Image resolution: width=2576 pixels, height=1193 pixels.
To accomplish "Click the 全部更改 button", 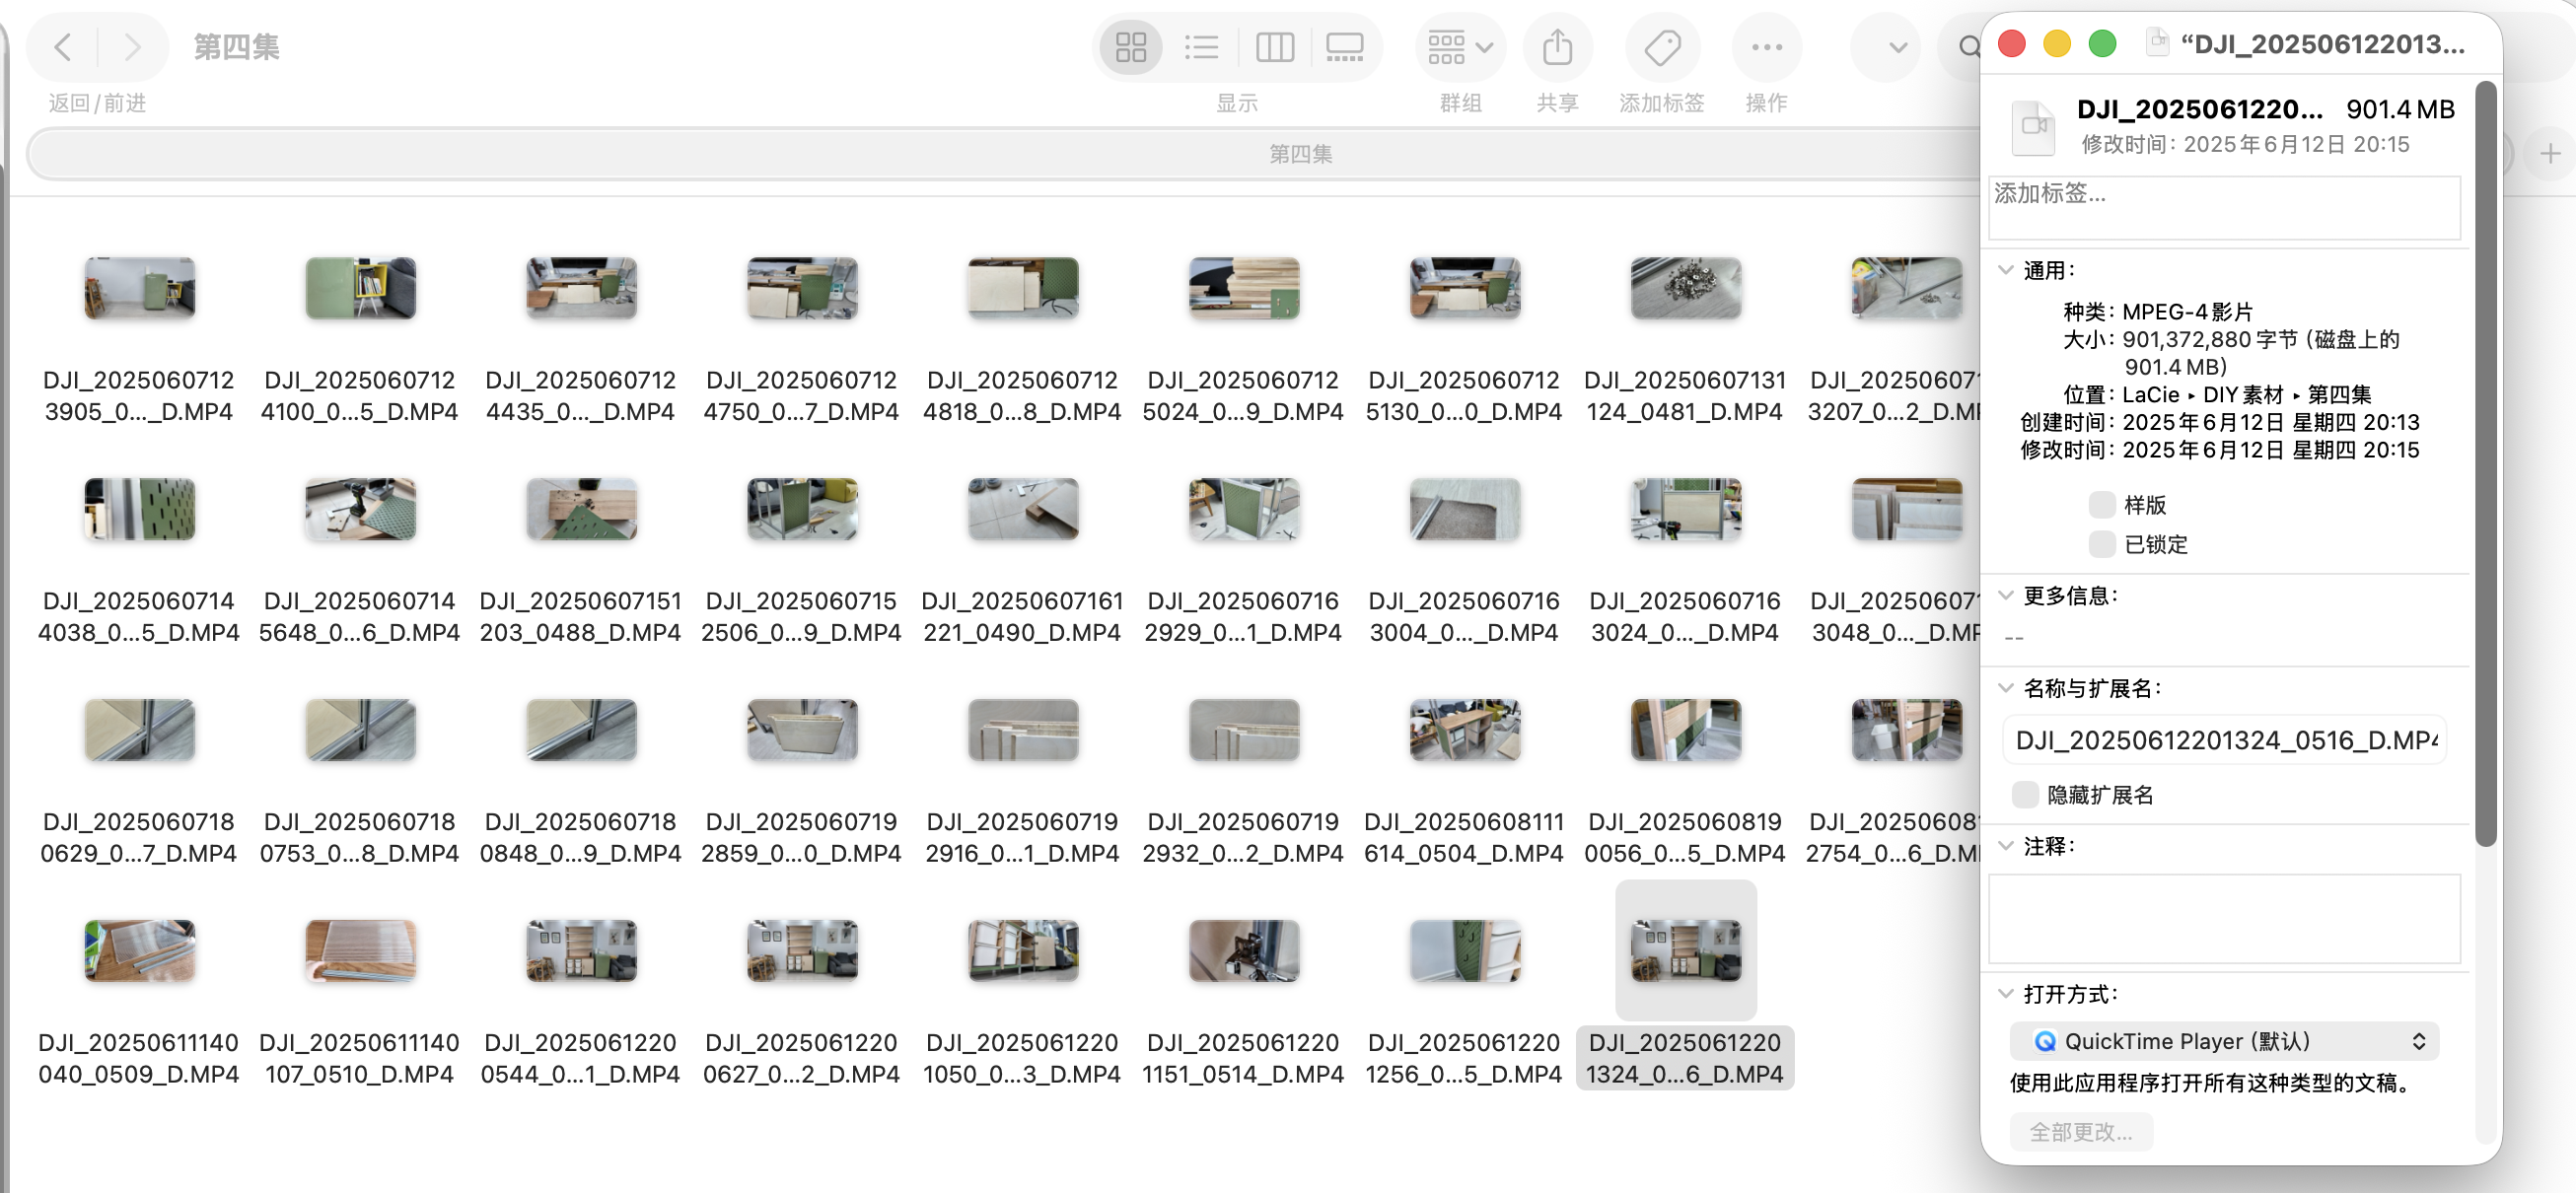I will pos(2081,1132).
